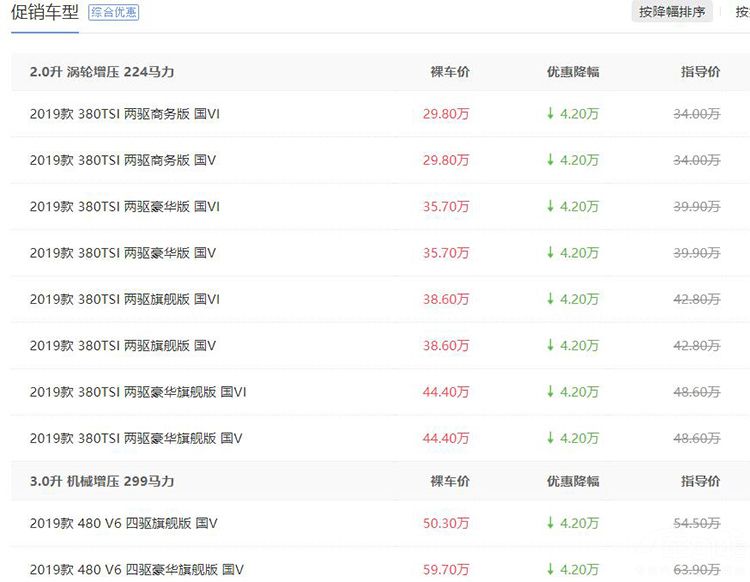The width and height of the screenshot is (750, 582).
Task: Select 2019款 380TSI 两驱豪华旗舰版 国V
Action: pos(136,439)
